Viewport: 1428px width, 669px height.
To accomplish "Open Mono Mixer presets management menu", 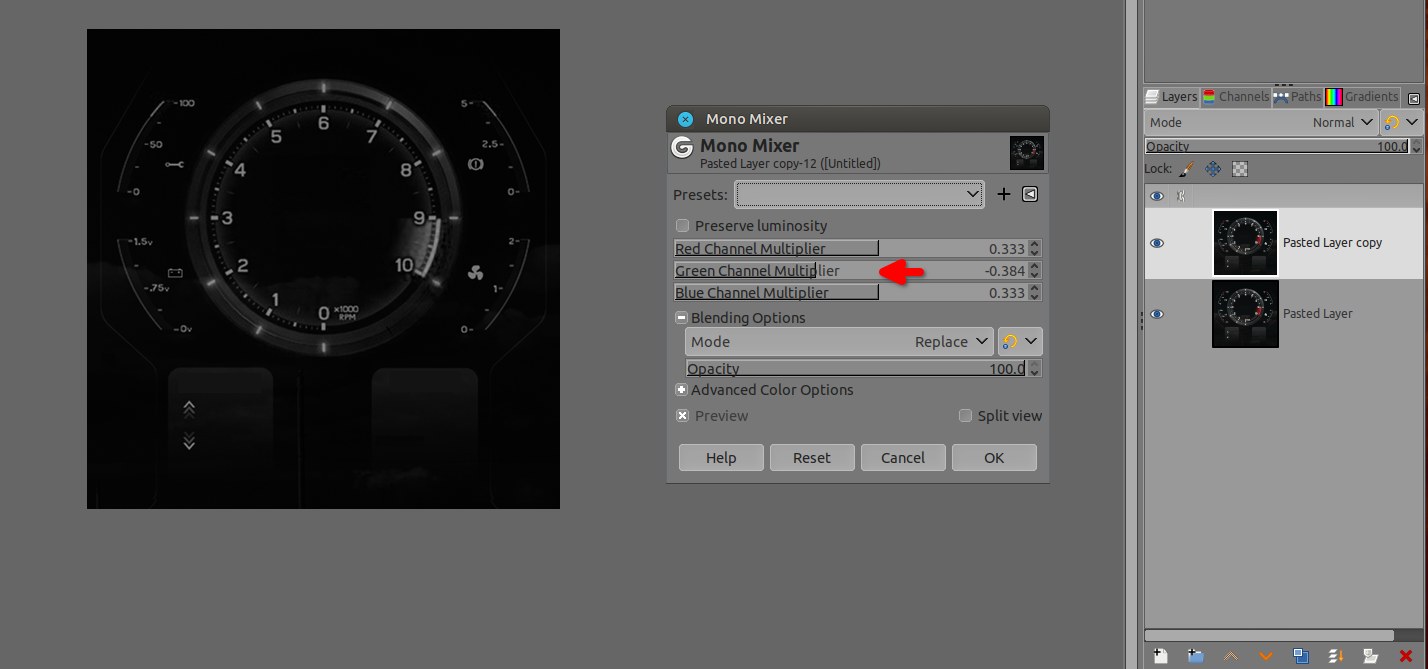I will click(x=1030, y=194).
